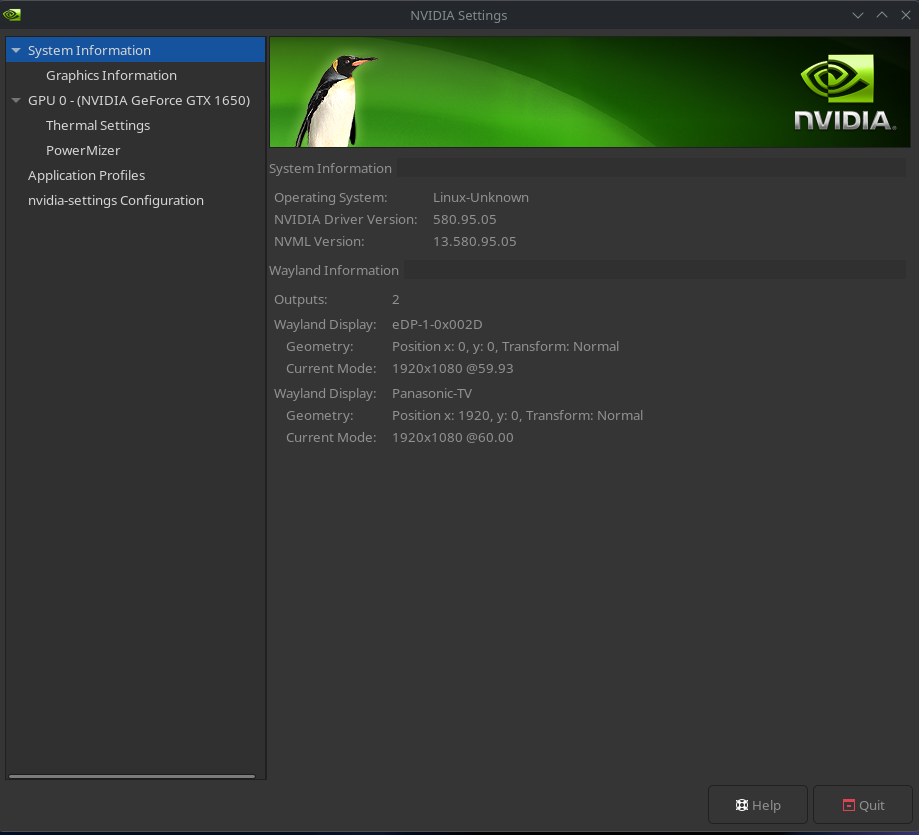Click the gear icon on the Help button

tap(742, 804)
